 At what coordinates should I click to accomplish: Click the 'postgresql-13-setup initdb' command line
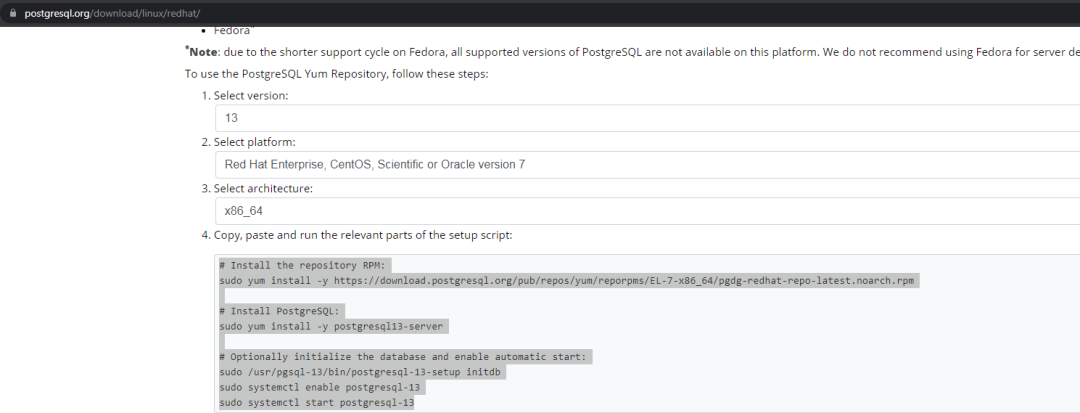tap(362, 372)
